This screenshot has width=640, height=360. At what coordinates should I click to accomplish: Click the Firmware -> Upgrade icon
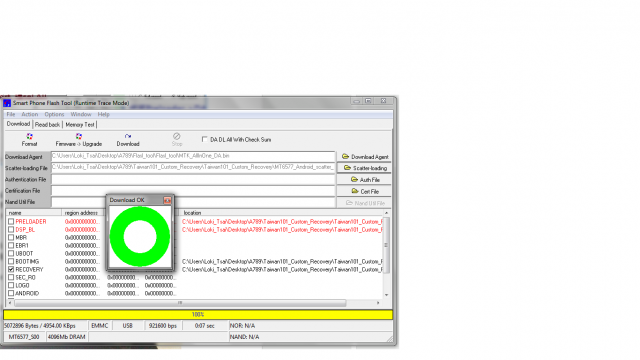click(79, 140)
